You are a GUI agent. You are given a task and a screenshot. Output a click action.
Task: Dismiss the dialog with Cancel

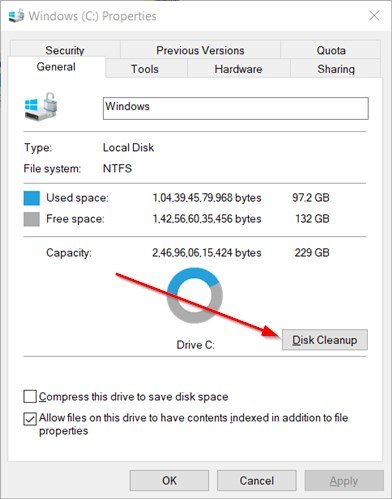(x=257, y=481)
